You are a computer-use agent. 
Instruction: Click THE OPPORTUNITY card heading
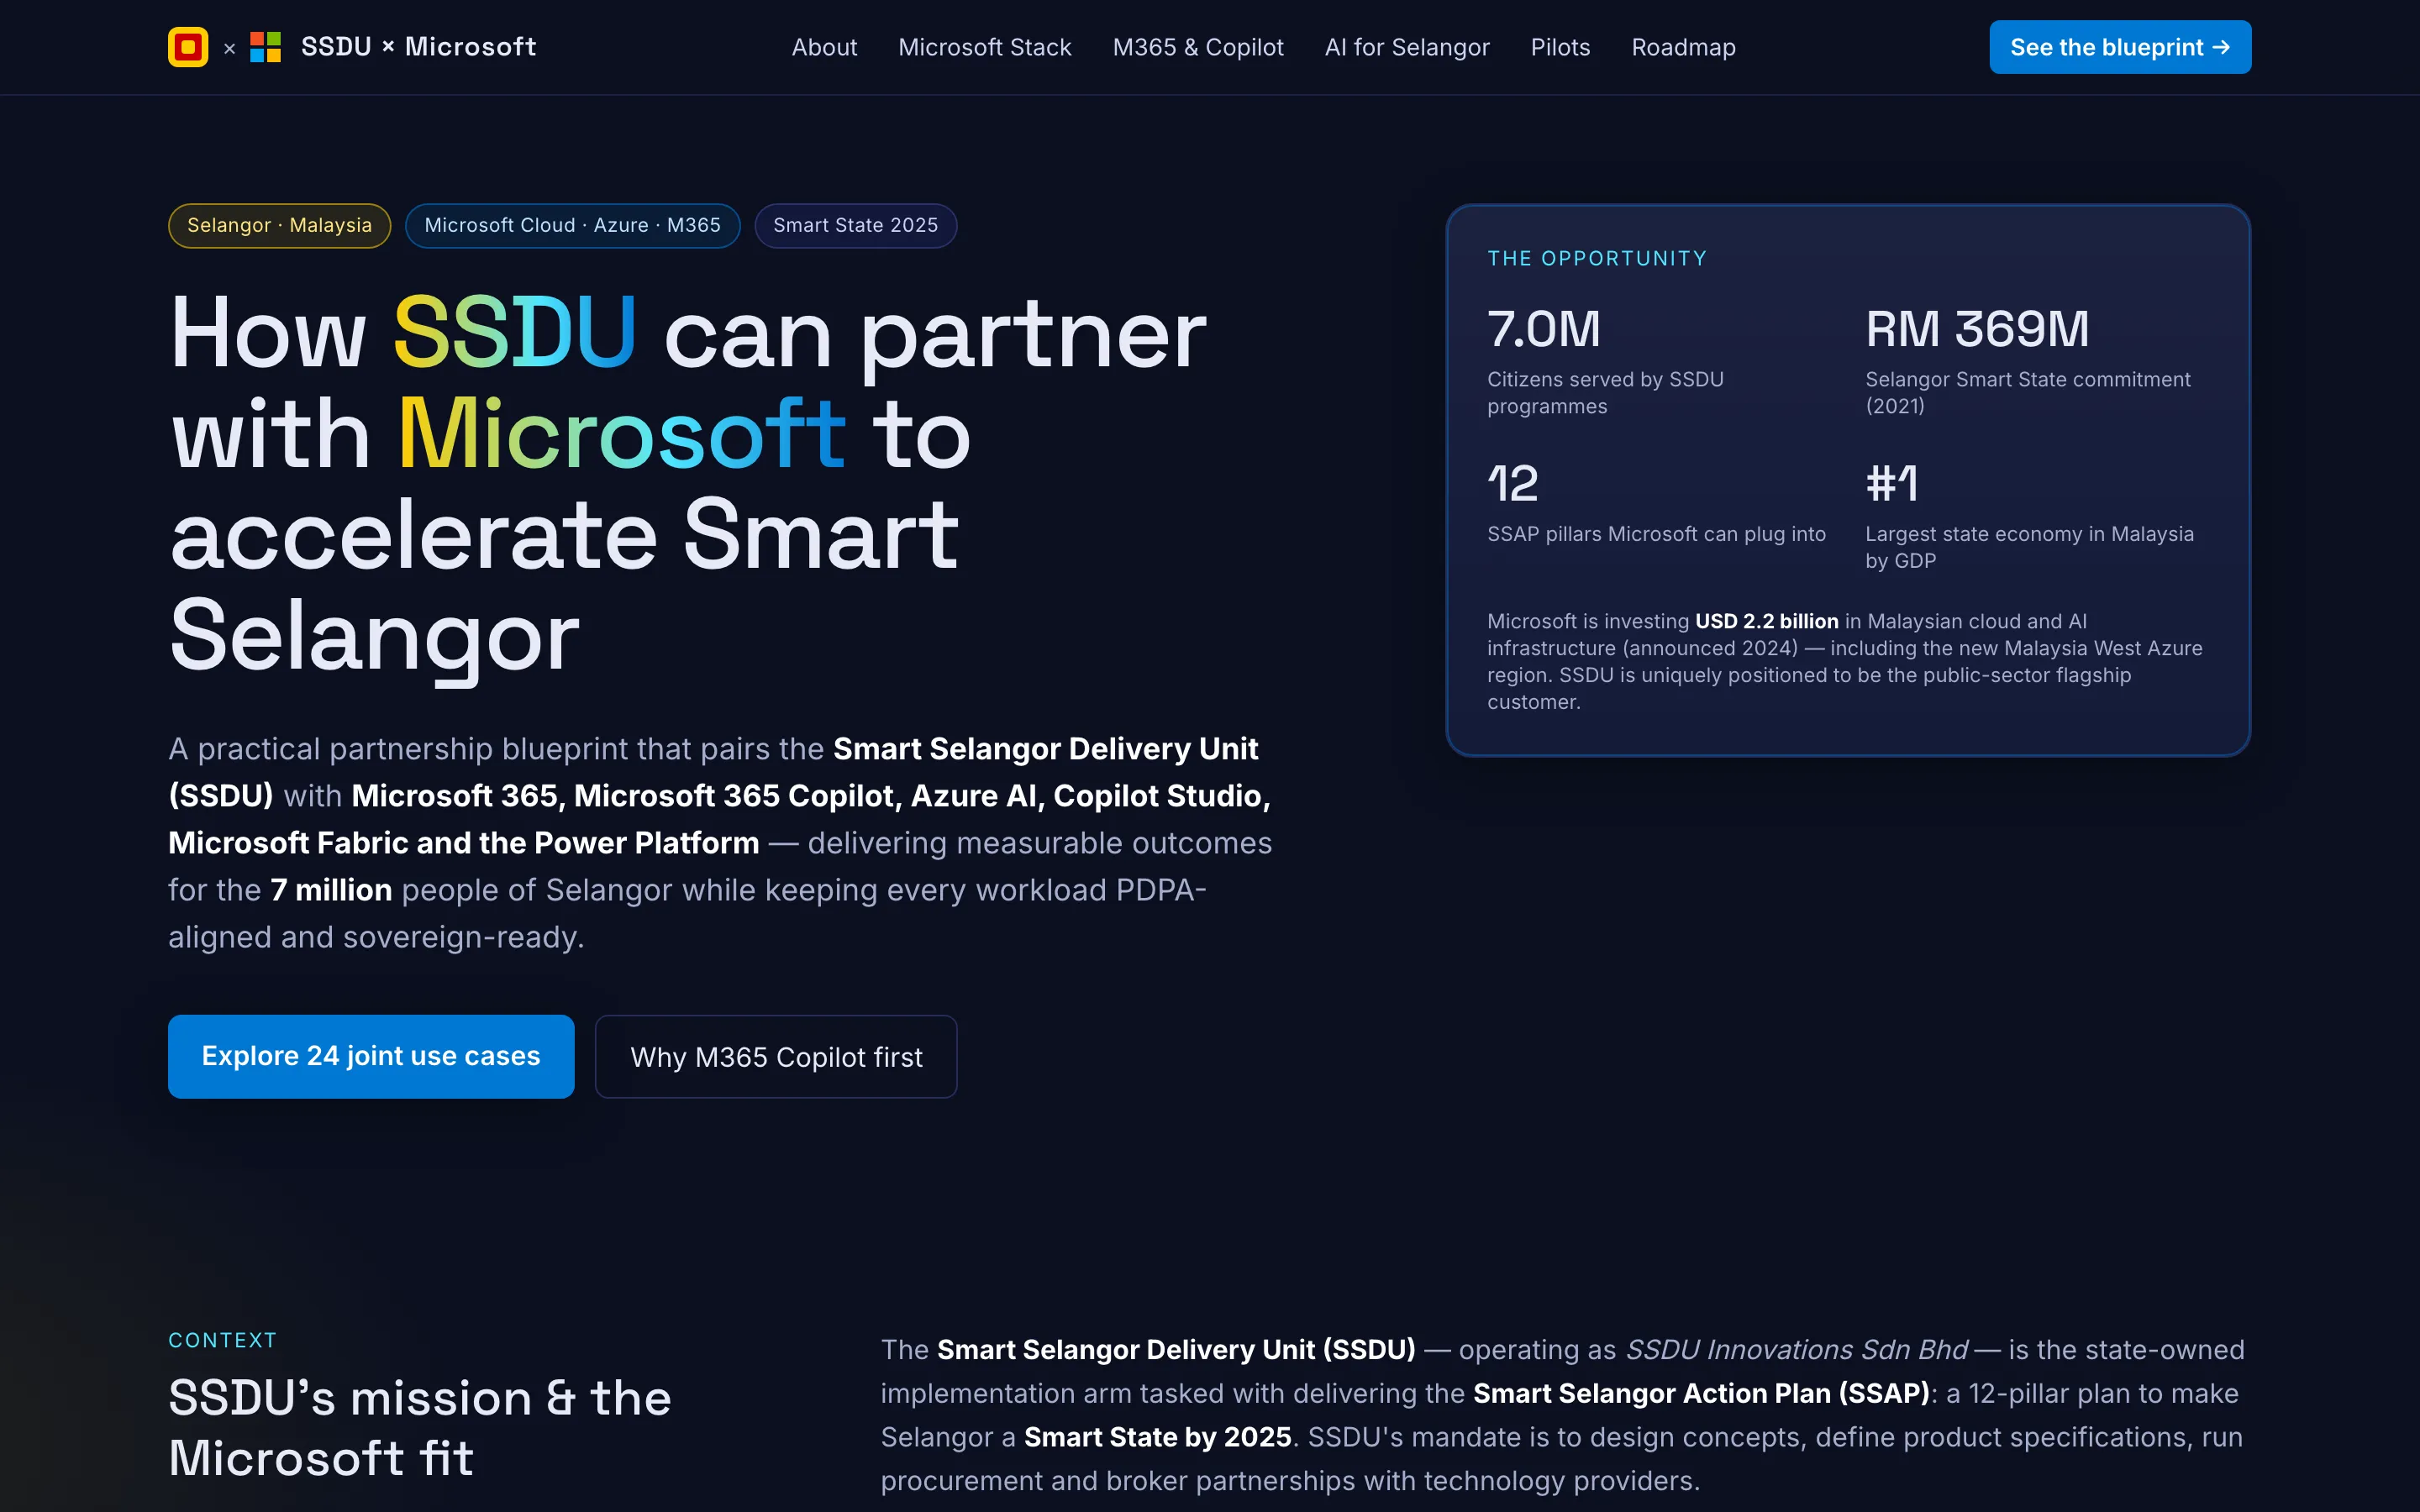pos(1597,258)
